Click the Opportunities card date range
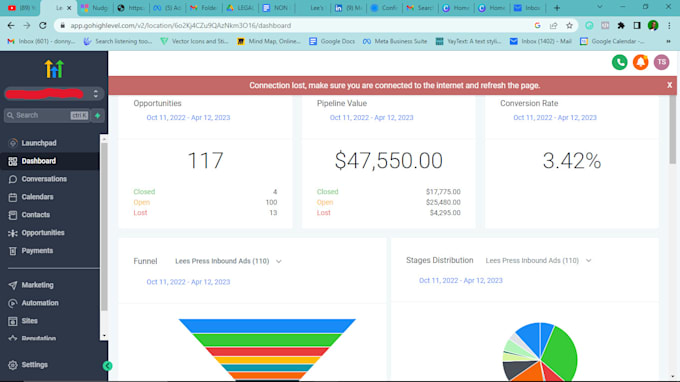 pos(188,118)
